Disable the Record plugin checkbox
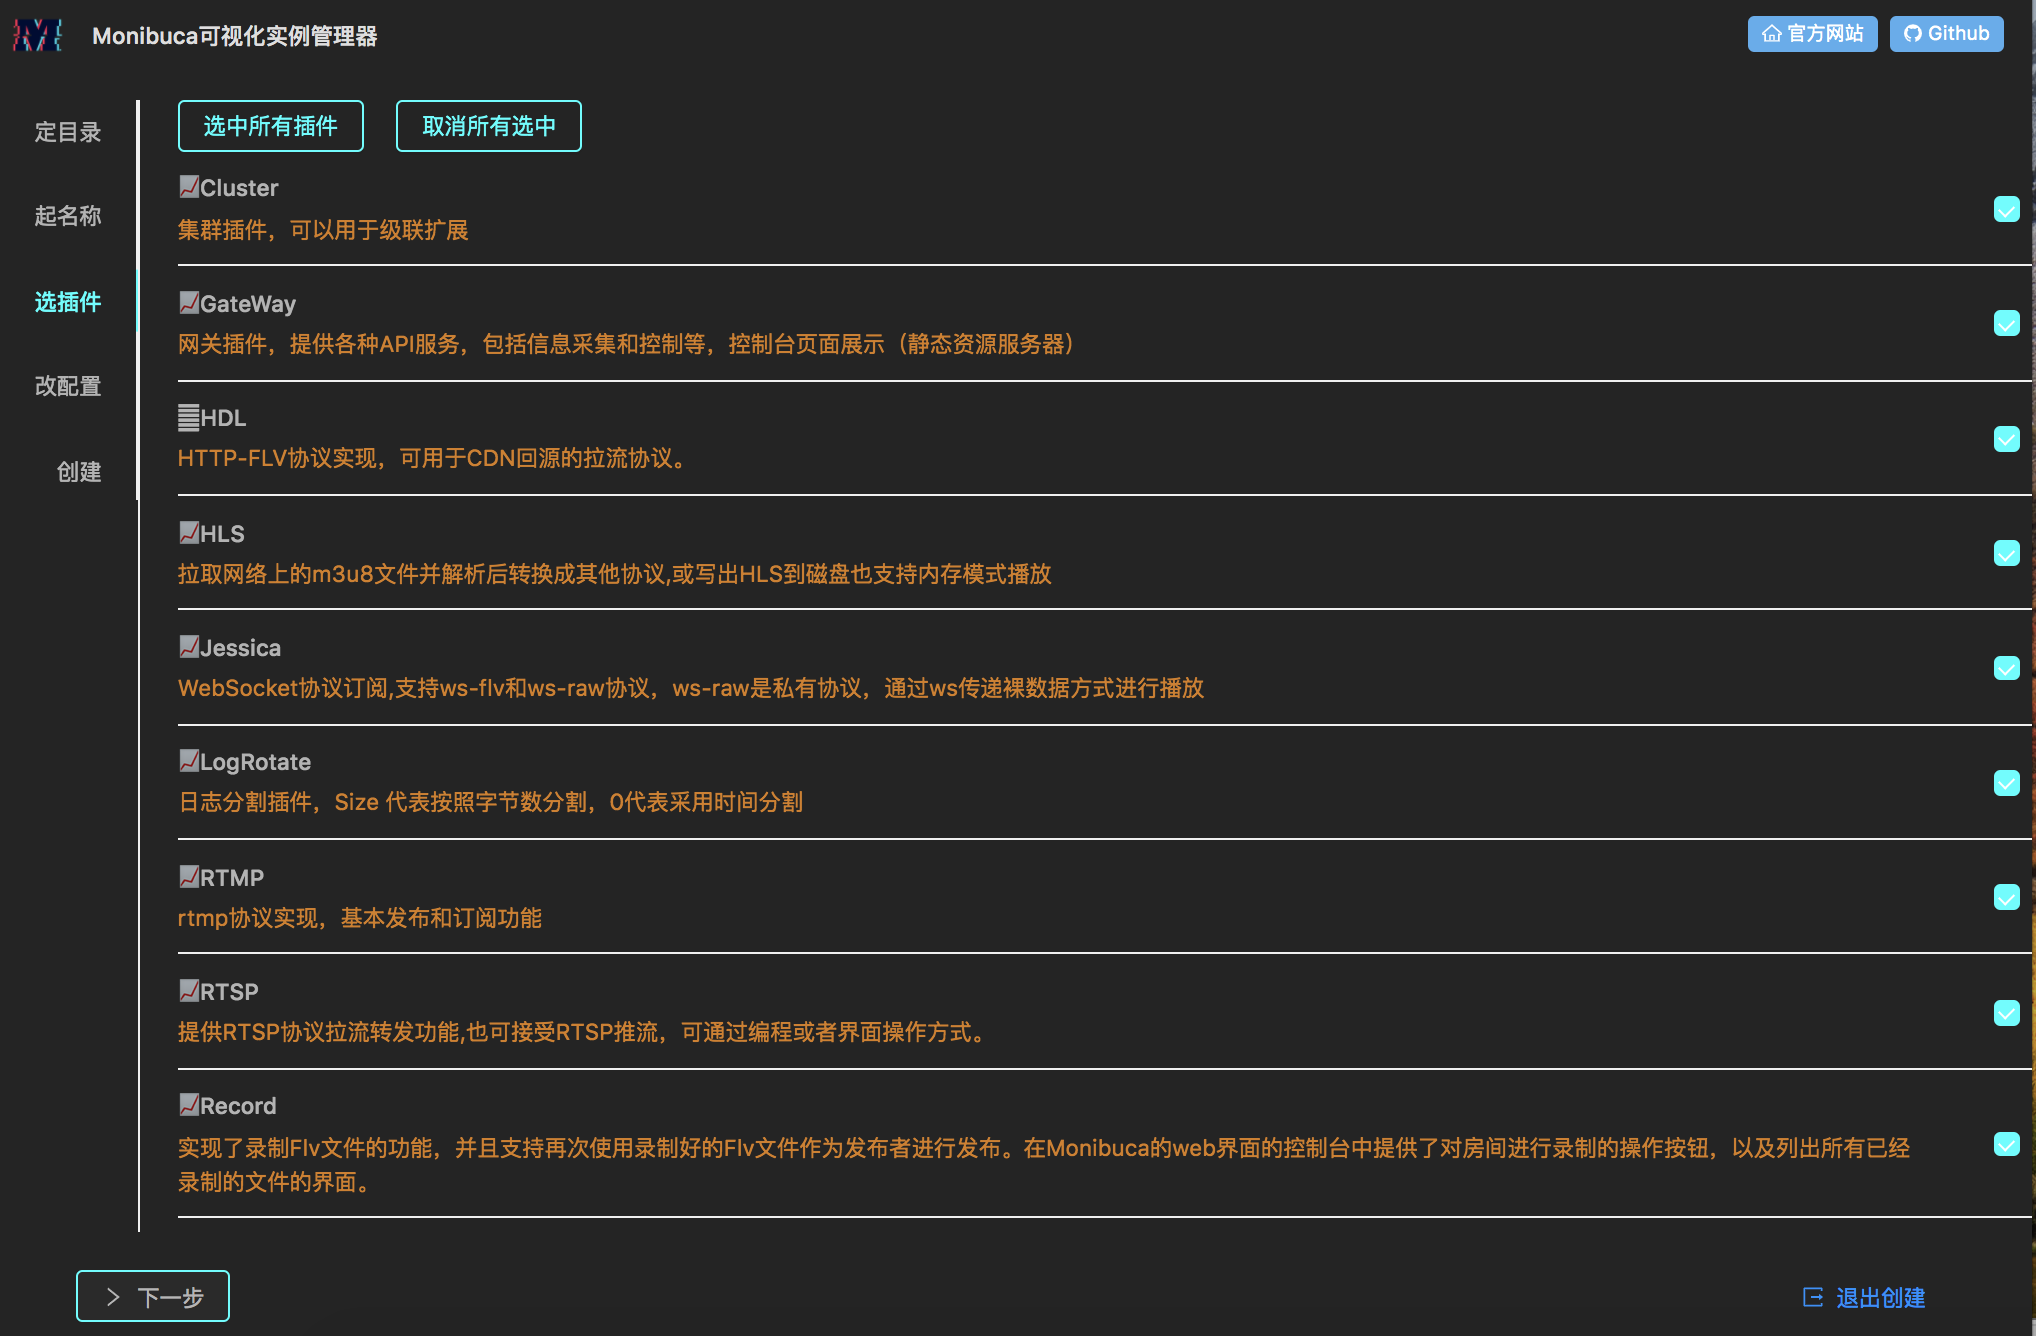Screen dimensions: 2036x1336 coord(2006,1144)
